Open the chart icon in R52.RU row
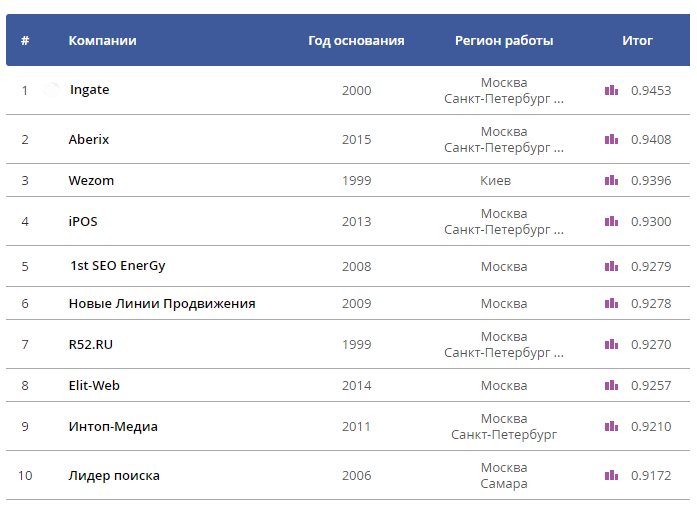 (611, 344)
